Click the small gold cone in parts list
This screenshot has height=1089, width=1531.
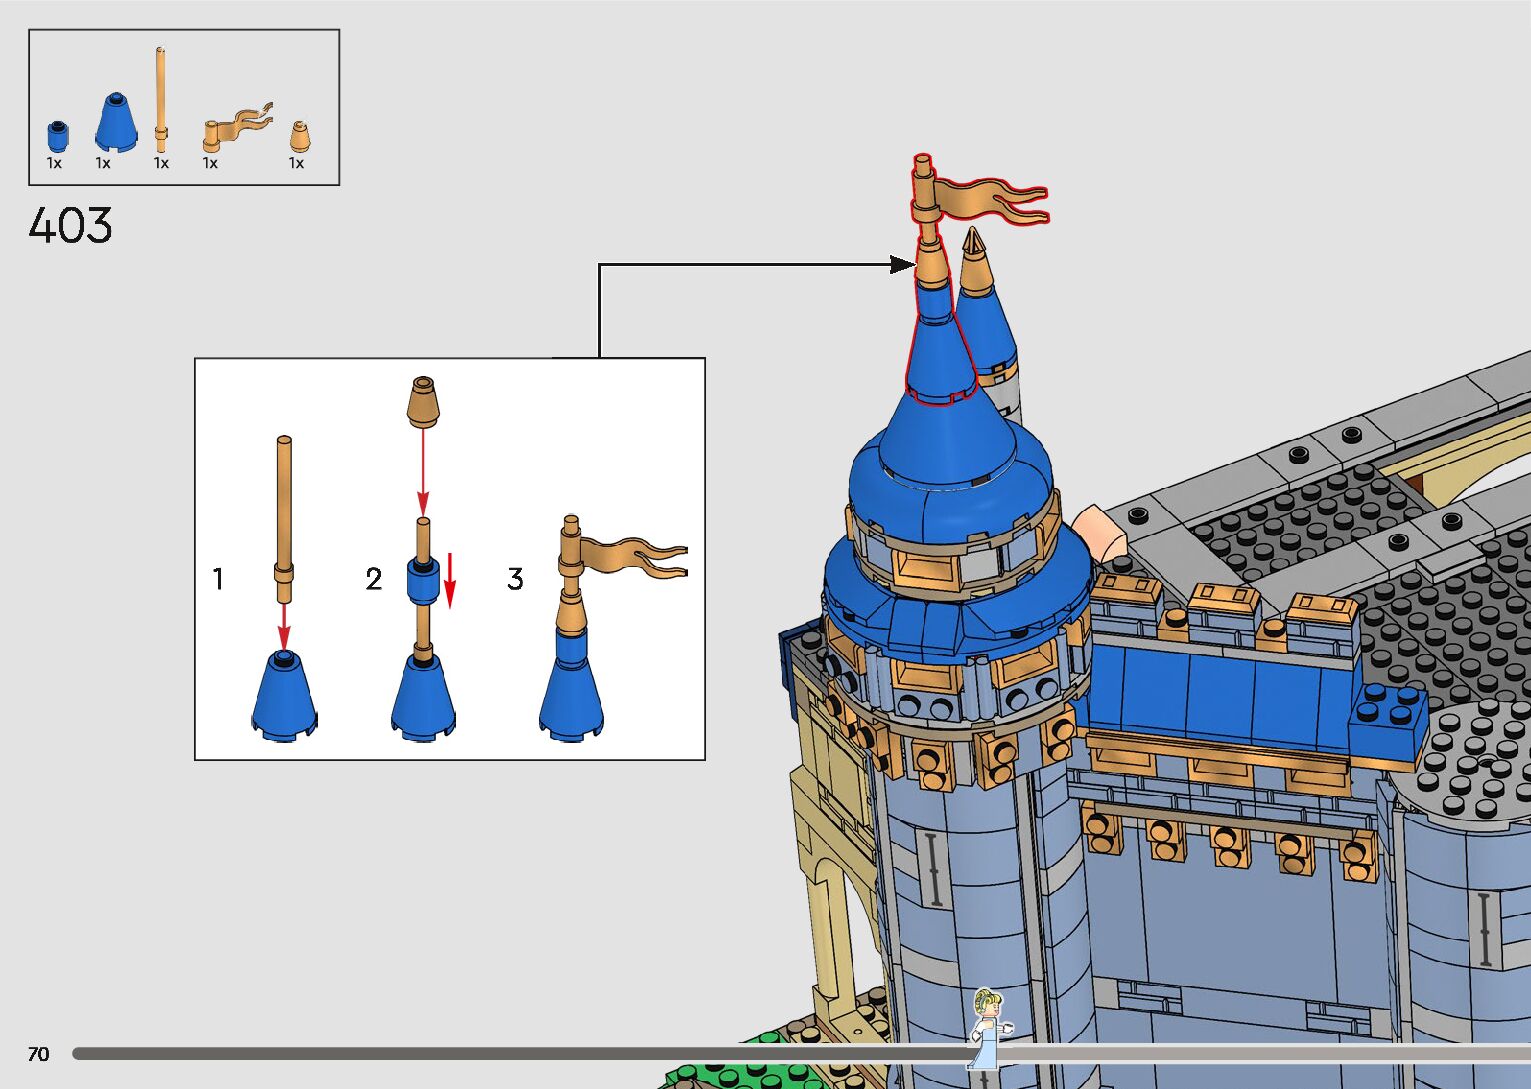point(300,137)
